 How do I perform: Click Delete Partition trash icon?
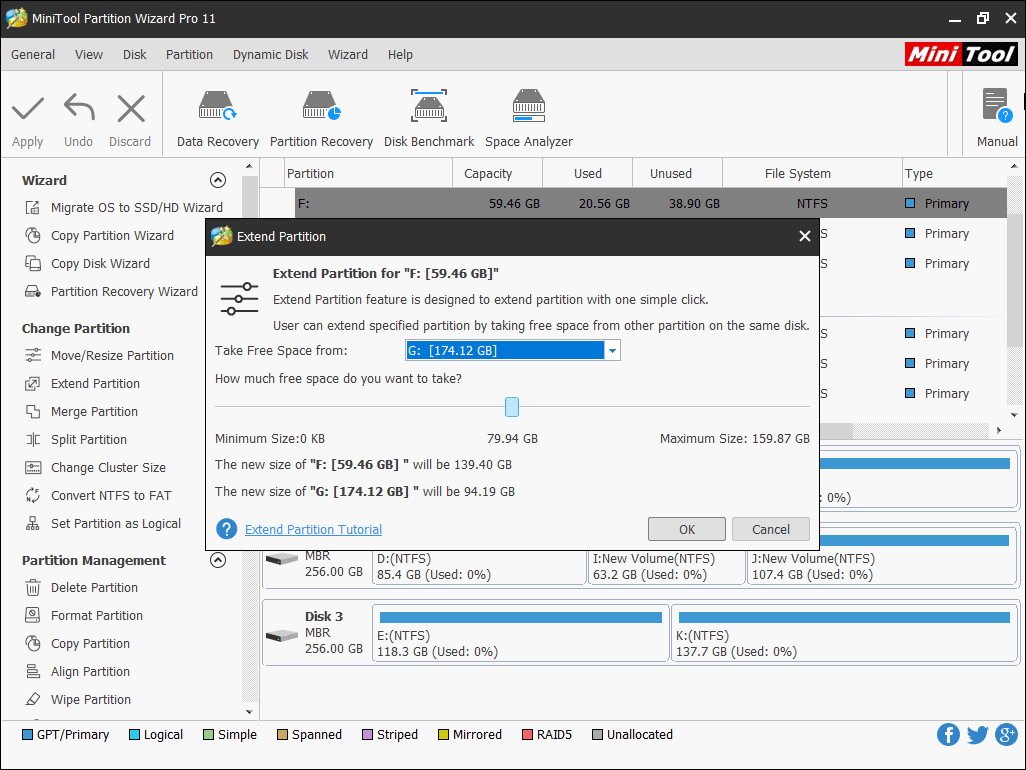[x=33, y=587]
